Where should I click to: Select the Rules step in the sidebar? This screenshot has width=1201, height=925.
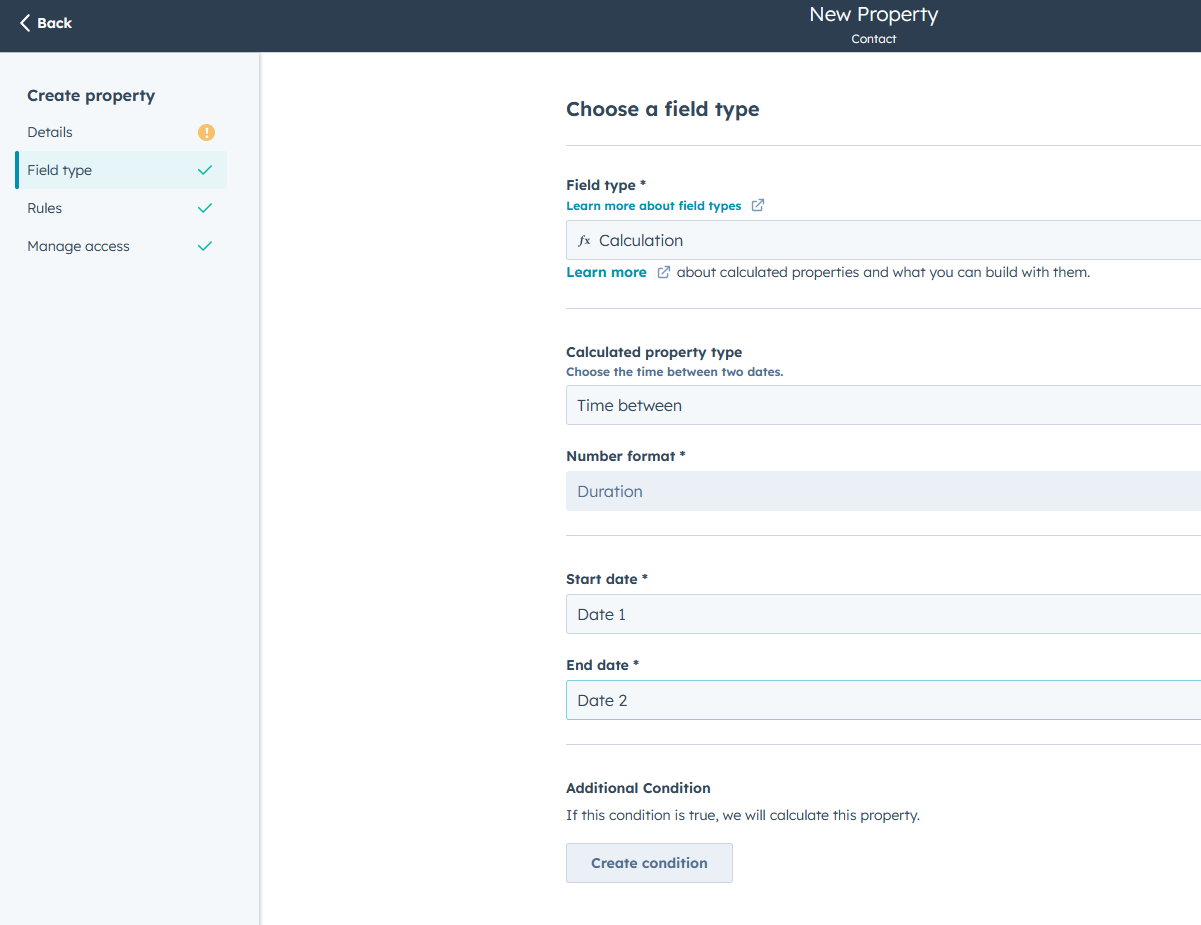[44, 207]
